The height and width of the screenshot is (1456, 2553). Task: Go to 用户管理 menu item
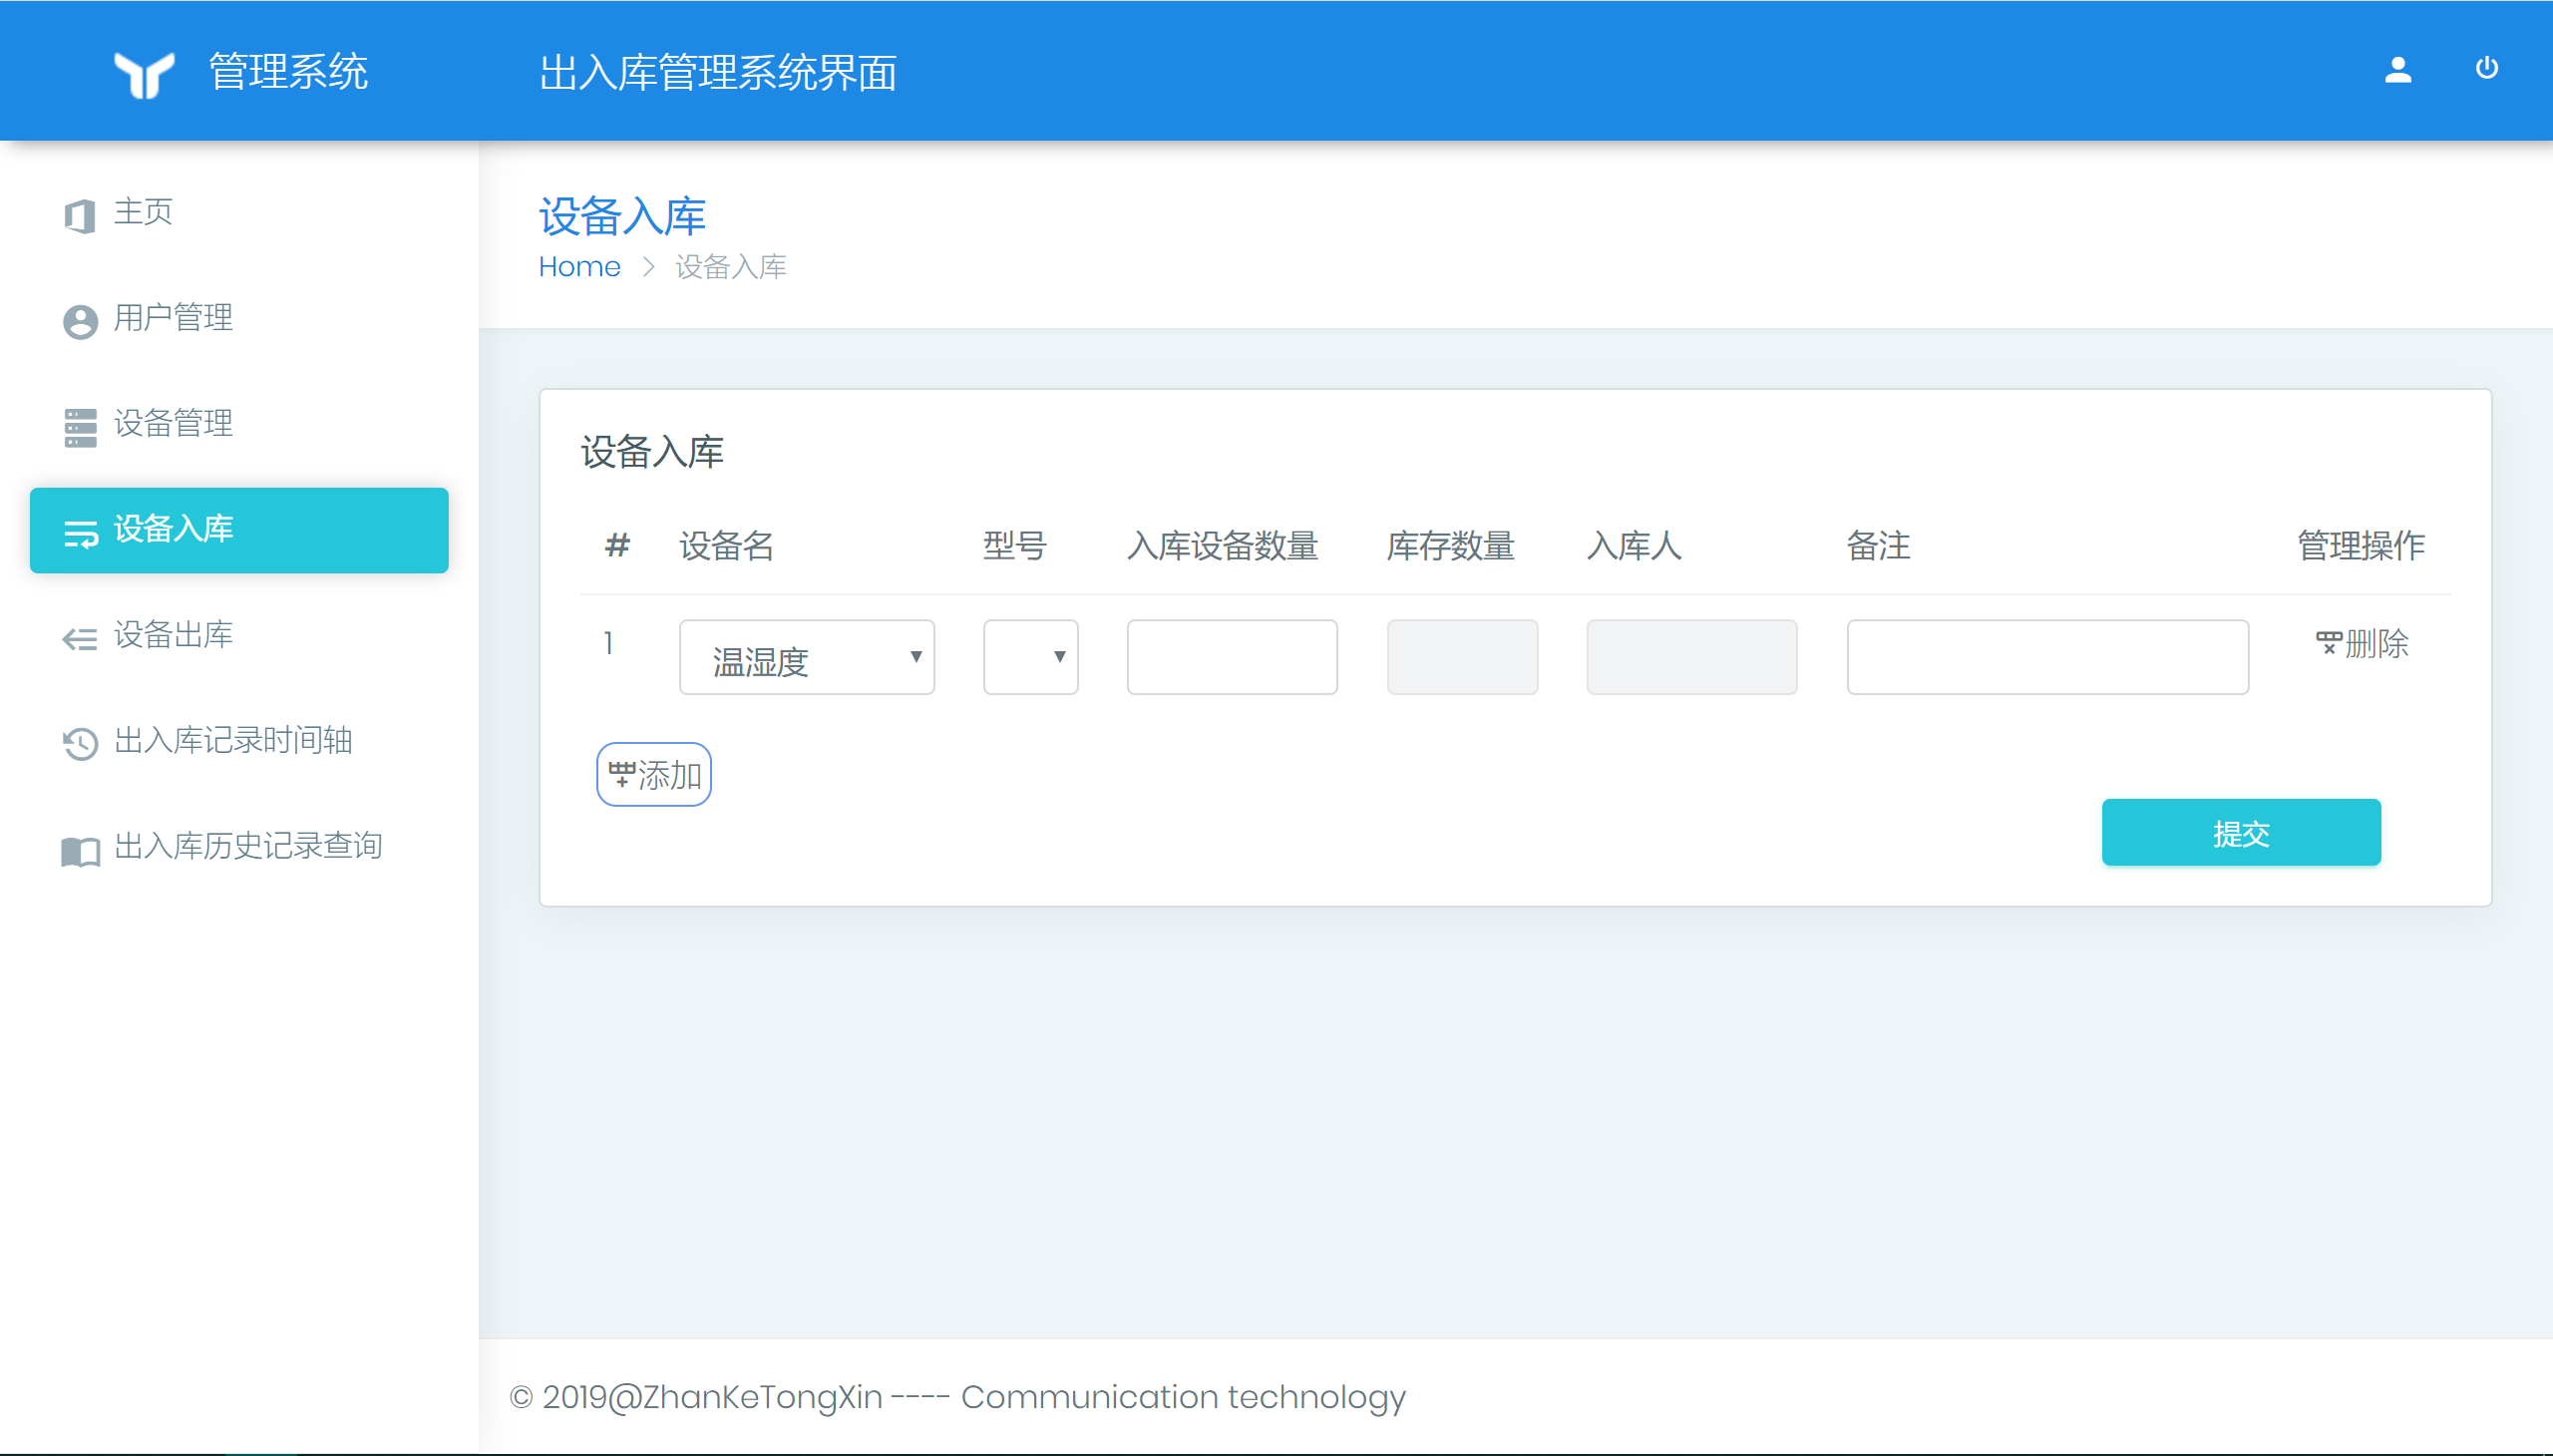tap(239, 319)
